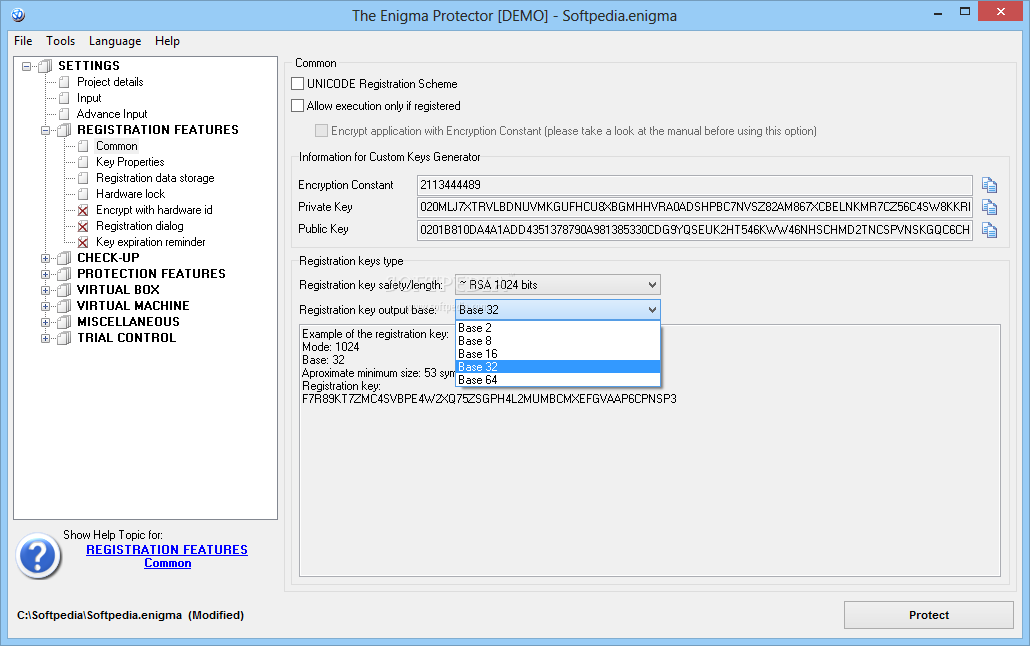This screenshot has height=646, width=1030.
Task: Expand the CHECK-UP node
Action: (45, 258)
